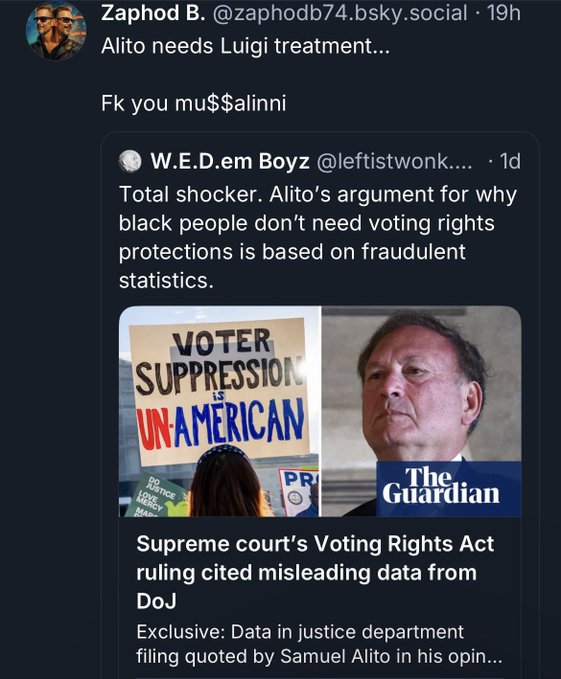561x679 pixels.
Task: Open Zaphod B.'s profile avatar
Action: (56, 30)
